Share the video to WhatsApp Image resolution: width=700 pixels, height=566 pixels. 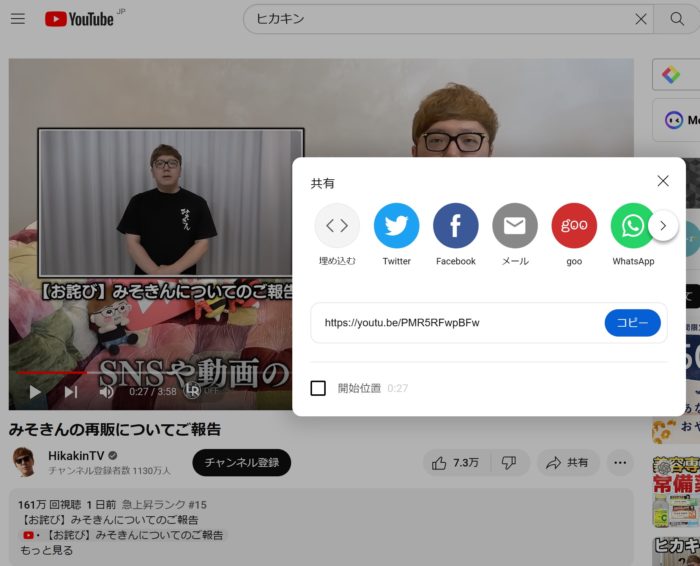[633, 234]
